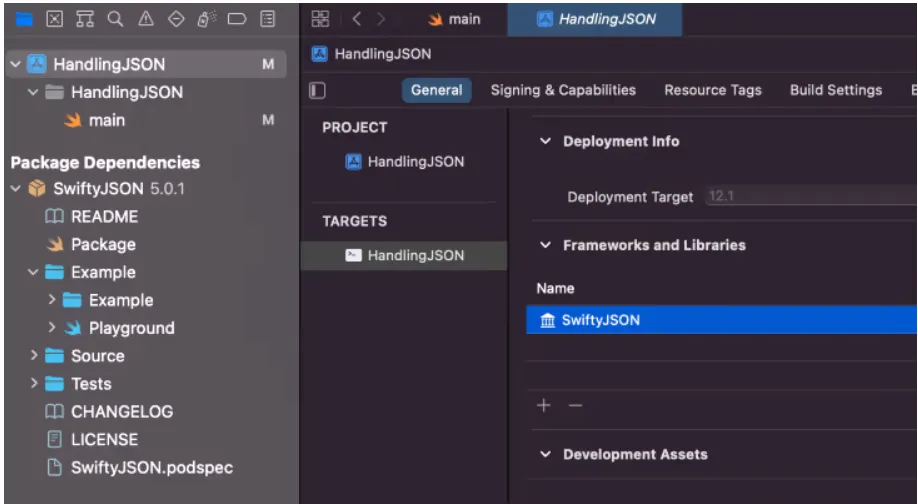Expand the Playground item
Screen dimensions: 918x504
52,328
